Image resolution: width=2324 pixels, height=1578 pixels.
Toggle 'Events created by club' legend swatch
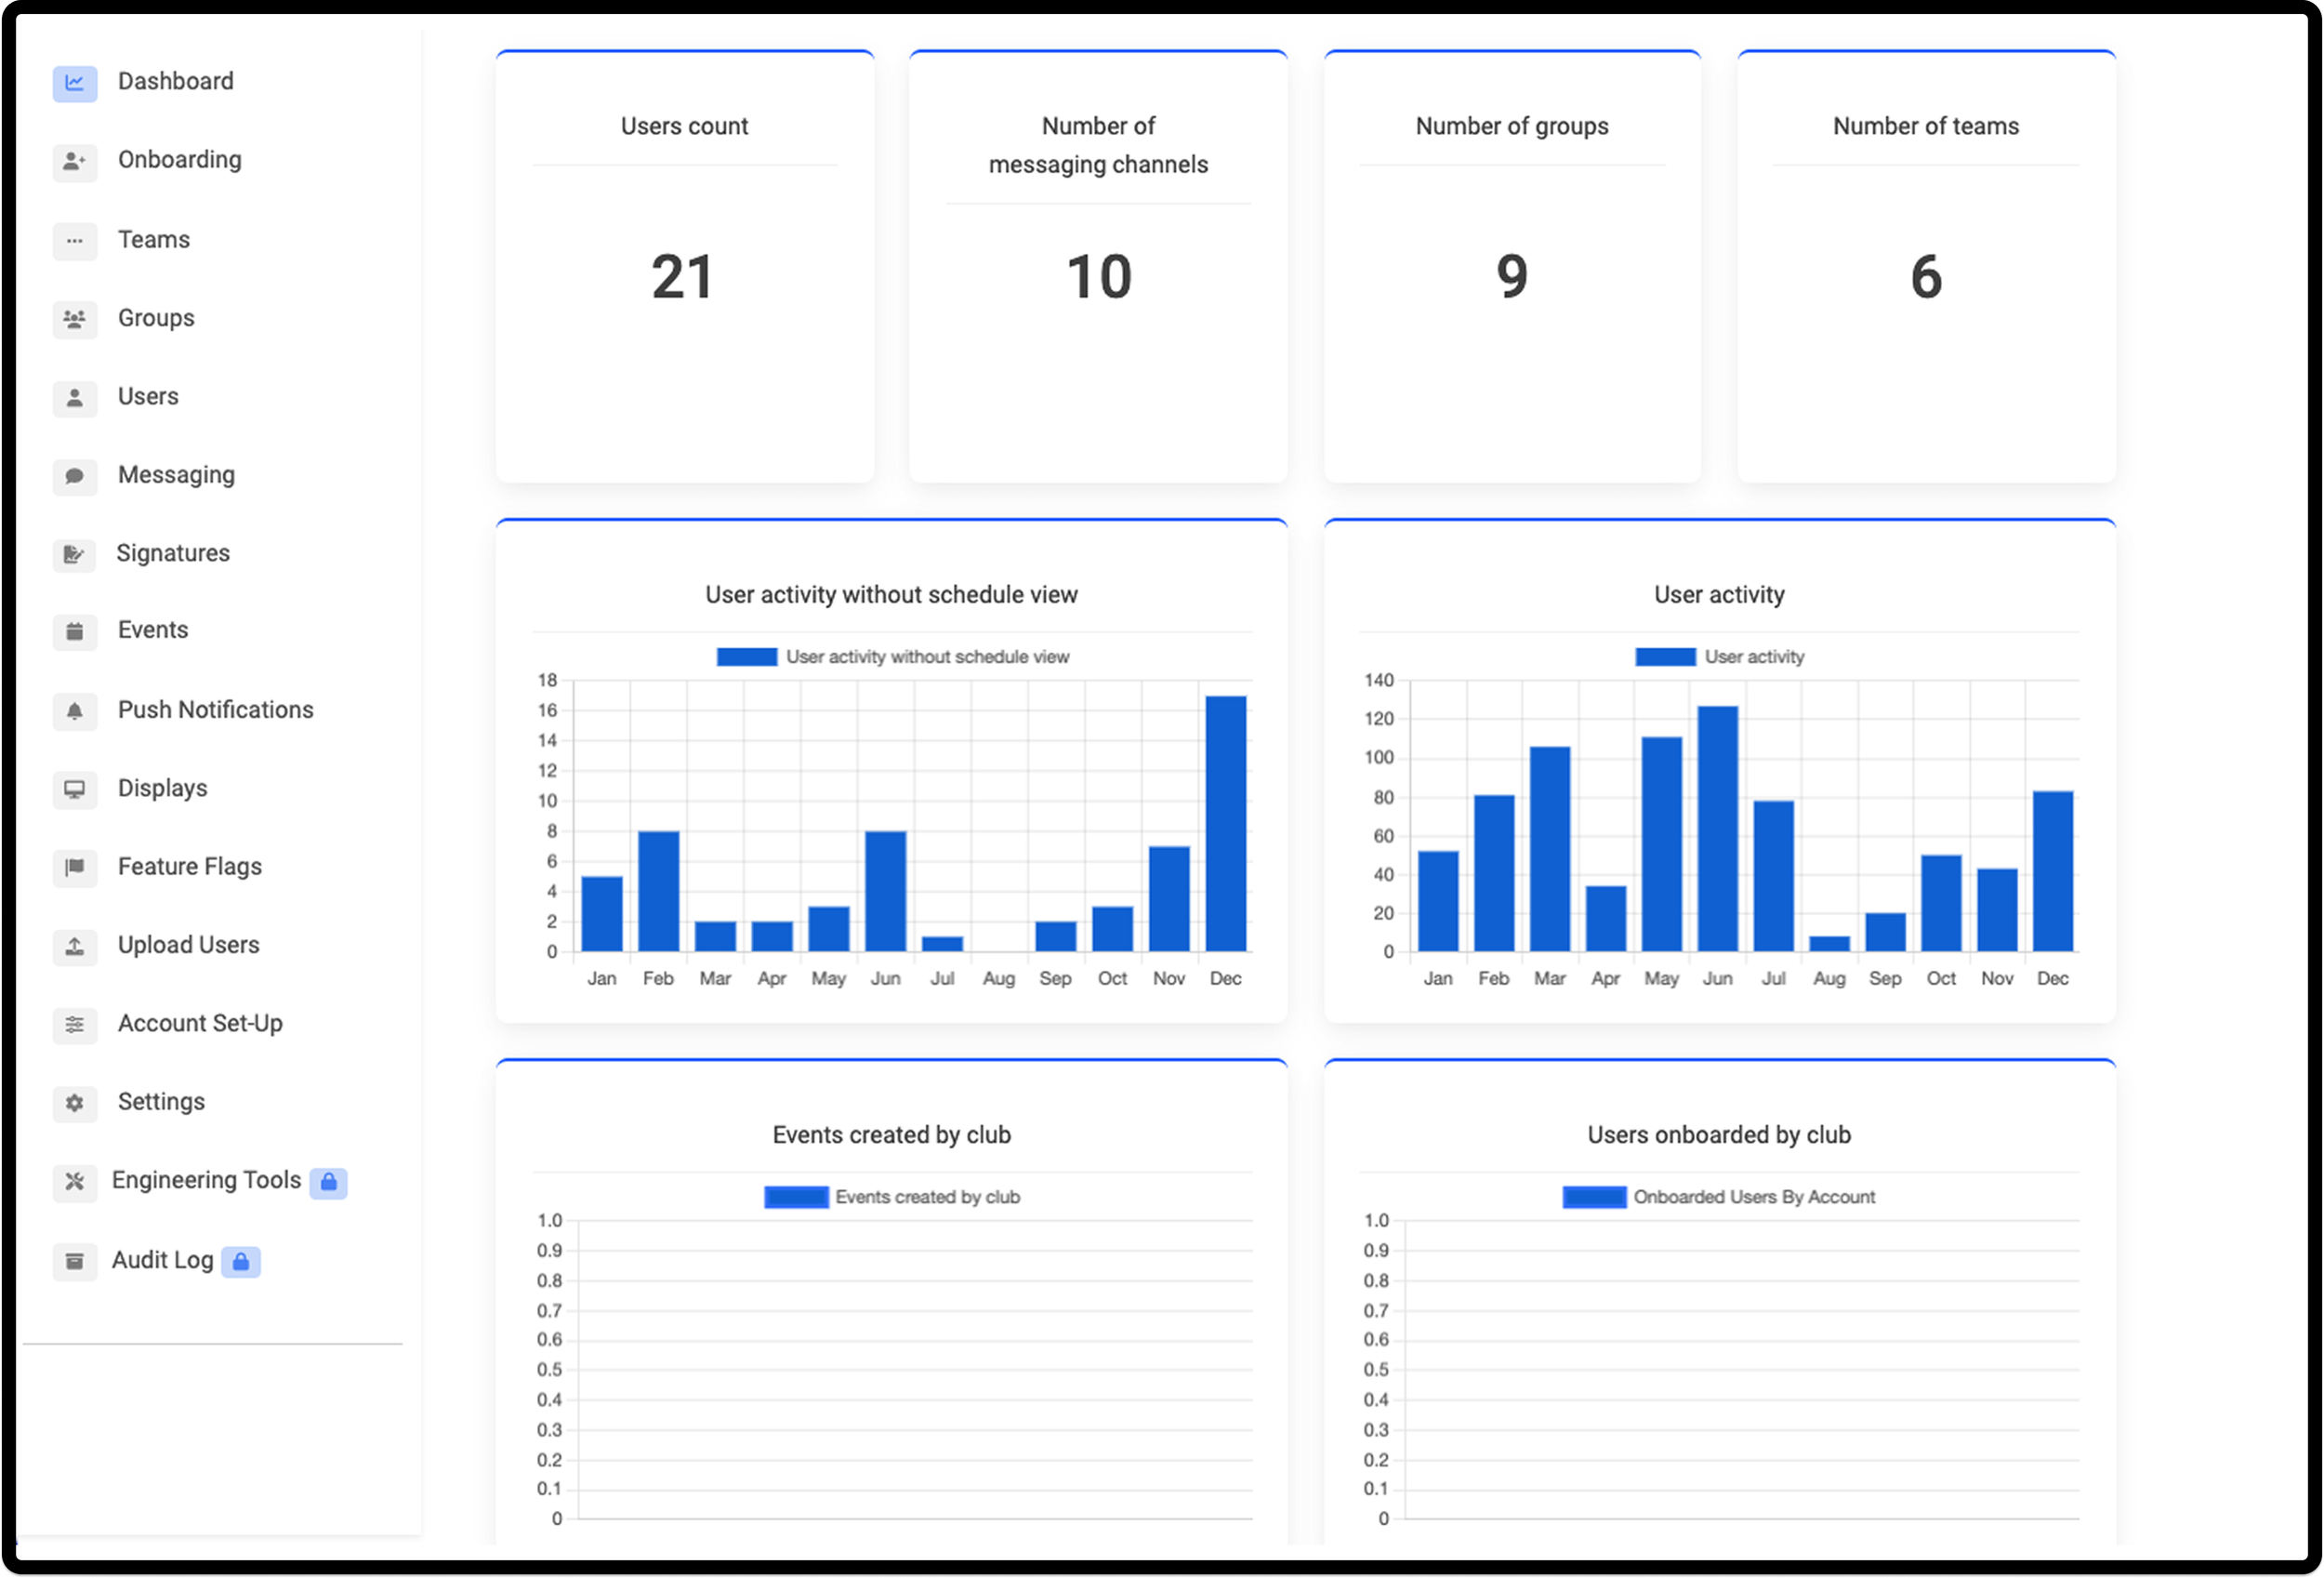point(796,1197)
